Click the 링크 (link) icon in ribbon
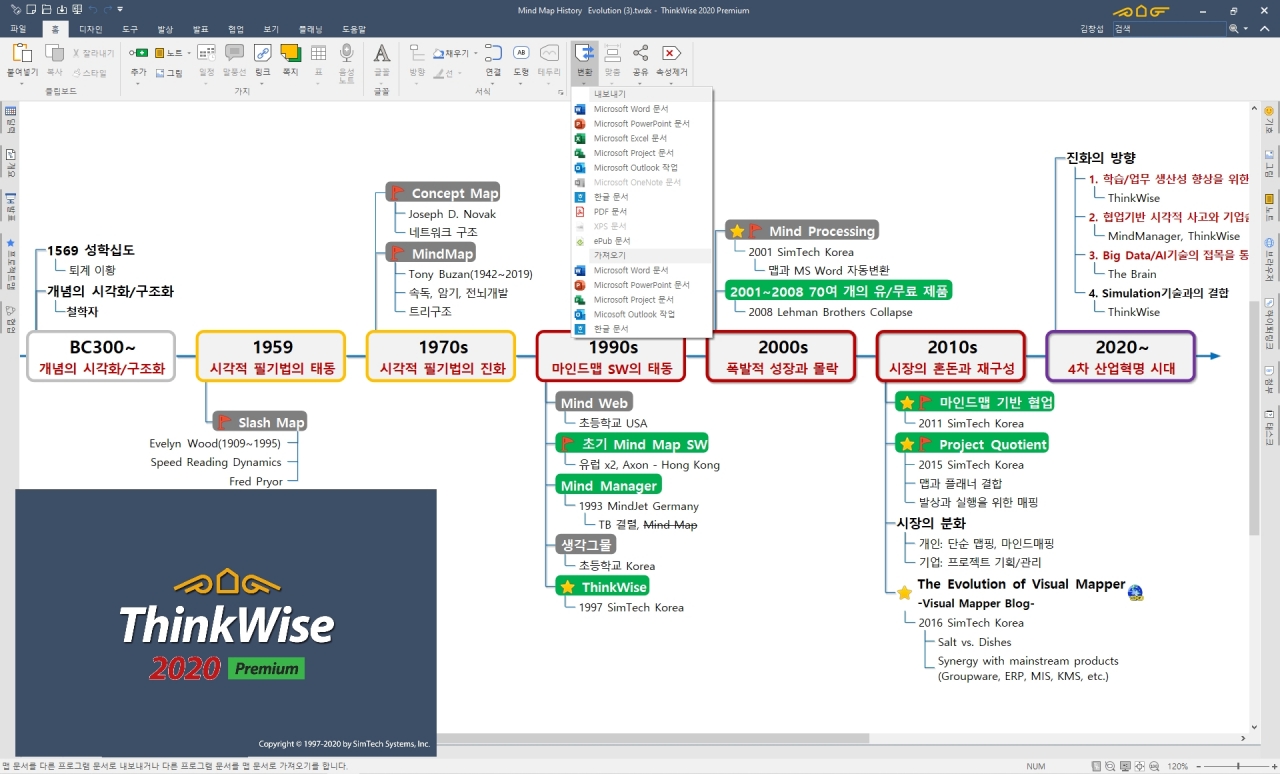 (262, 54)
